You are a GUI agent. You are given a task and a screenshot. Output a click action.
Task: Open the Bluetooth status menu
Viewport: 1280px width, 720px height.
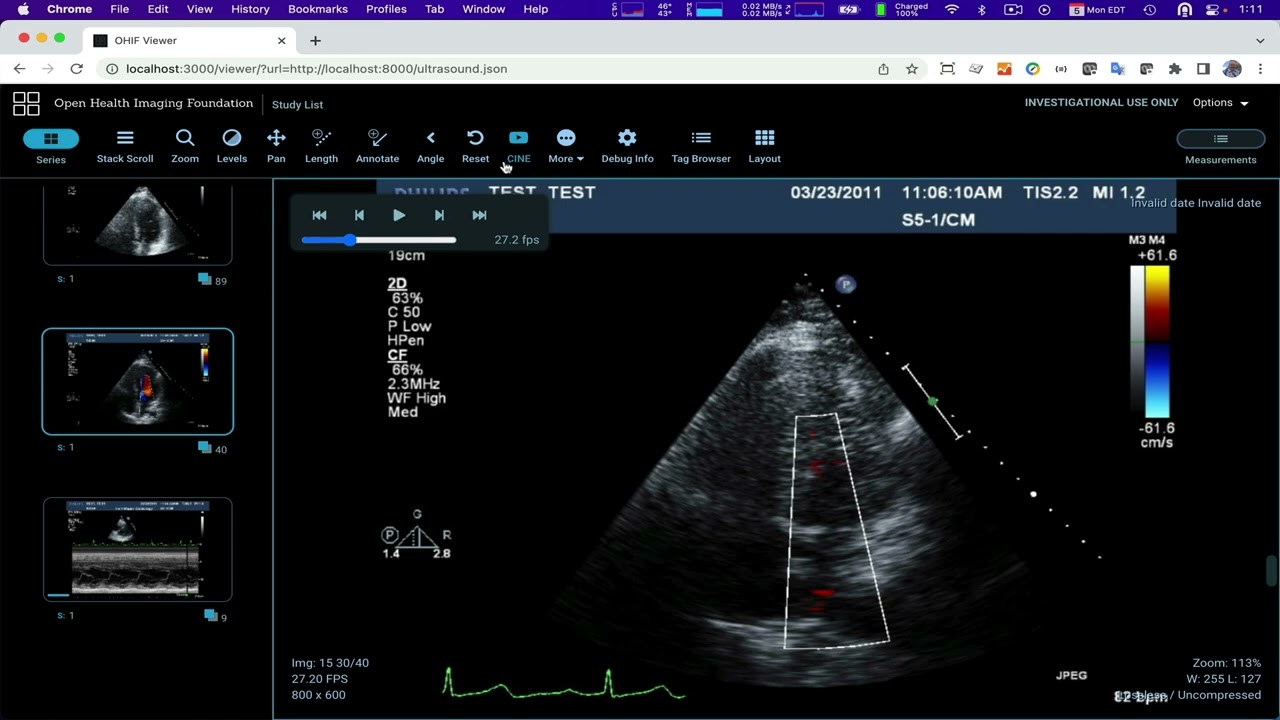[981, 9]
